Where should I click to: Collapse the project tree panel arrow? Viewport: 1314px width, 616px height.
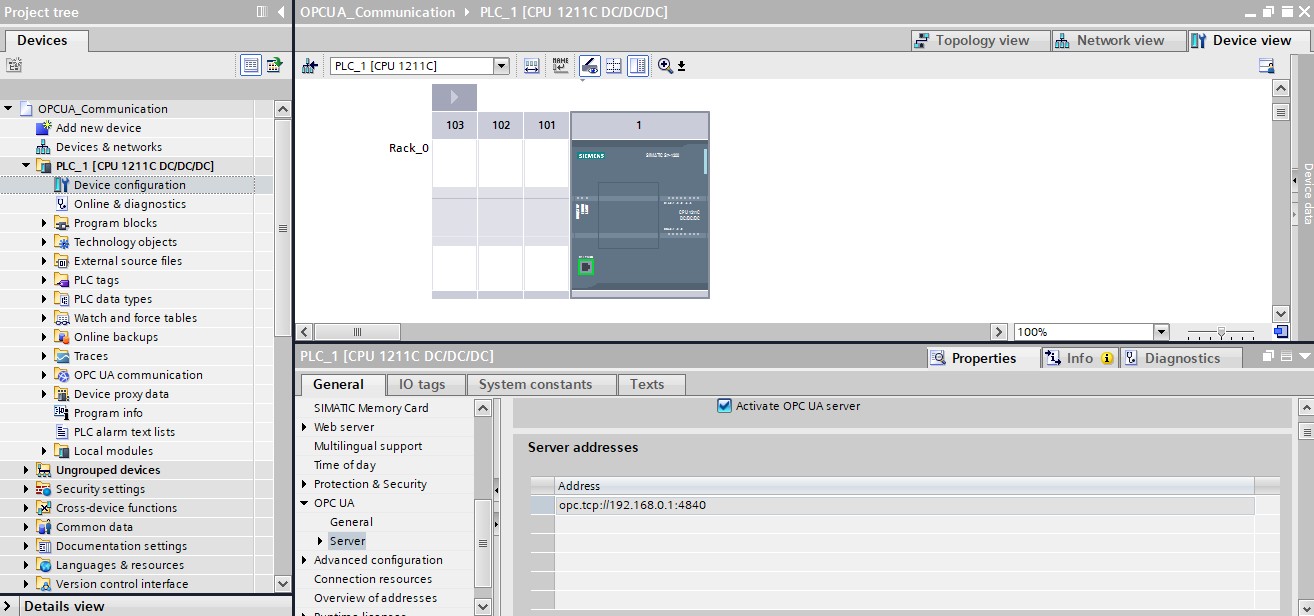click(x=281, y=12)
